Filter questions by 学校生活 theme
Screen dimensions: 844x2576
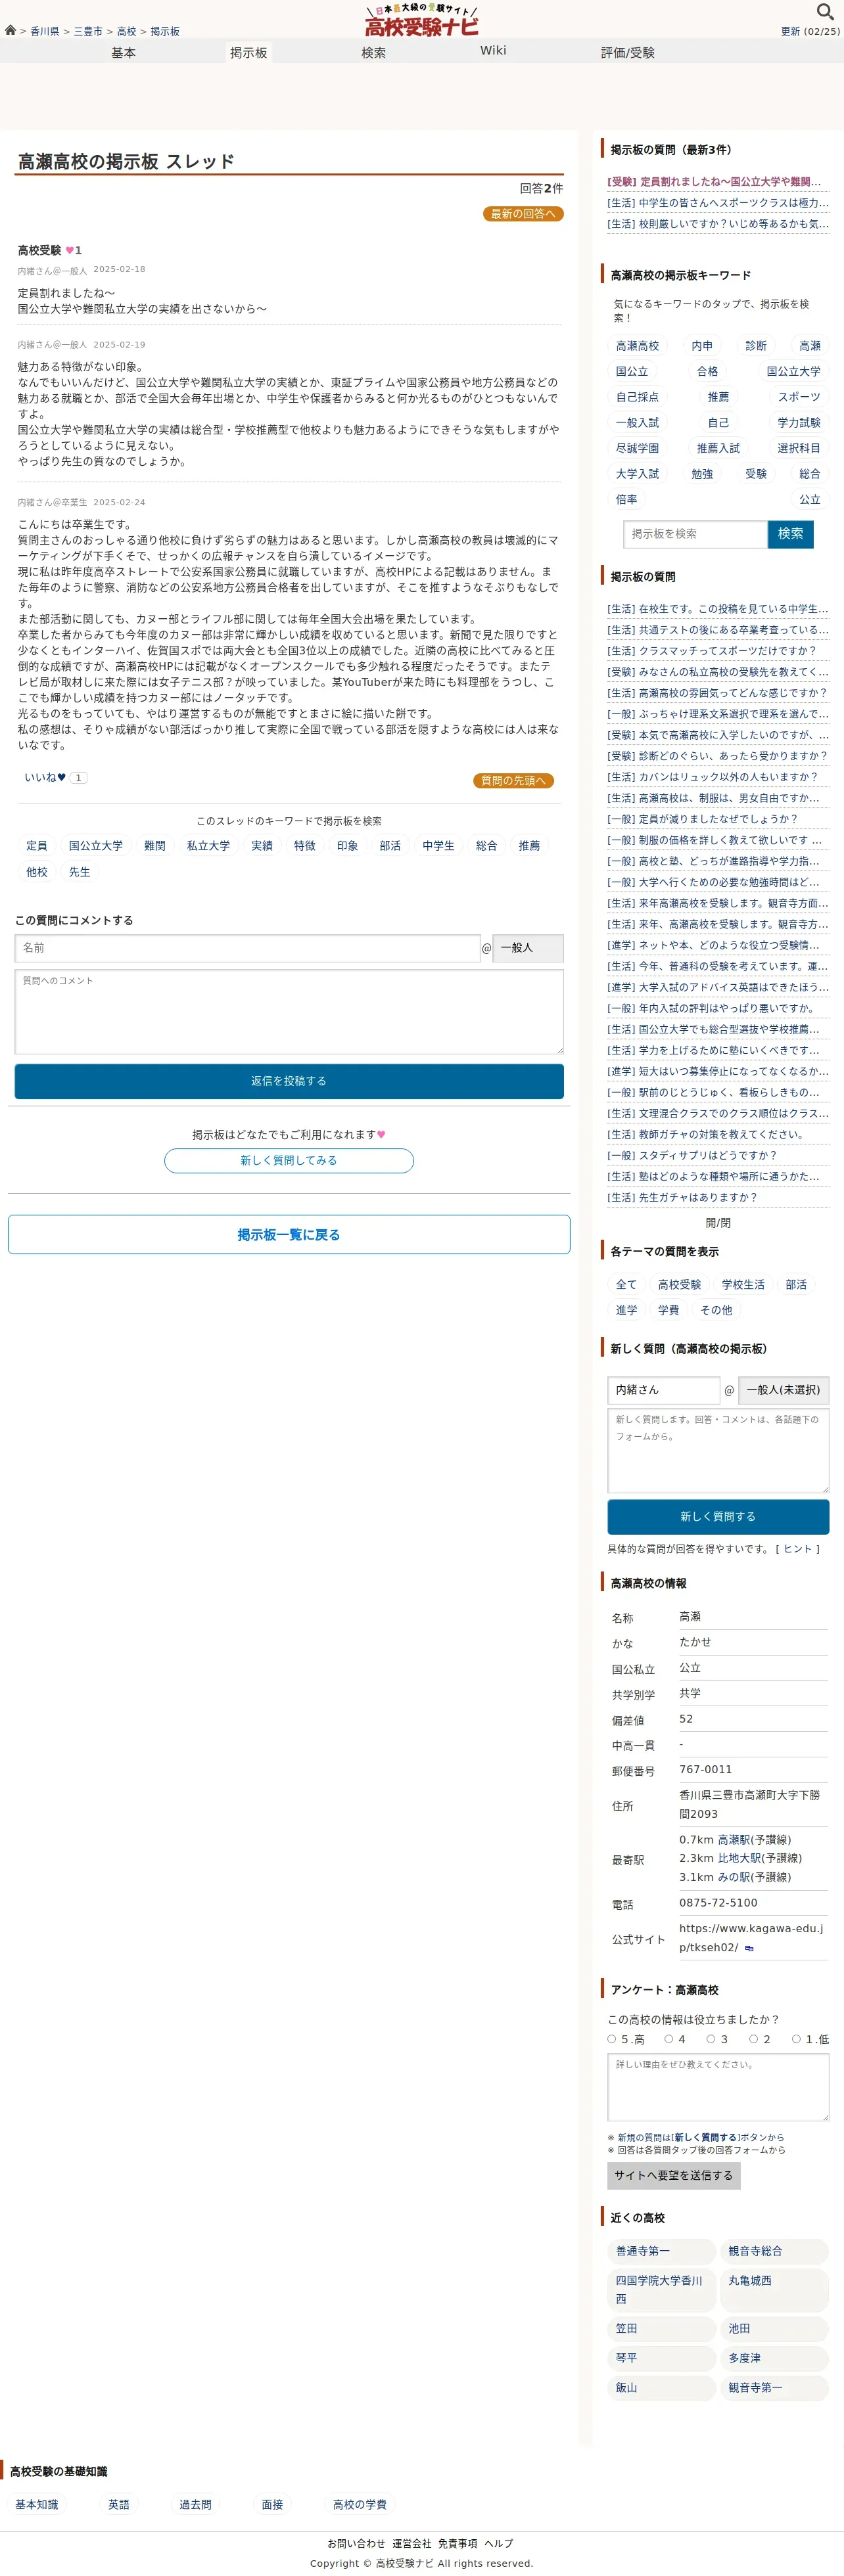tap(743, 1285)
